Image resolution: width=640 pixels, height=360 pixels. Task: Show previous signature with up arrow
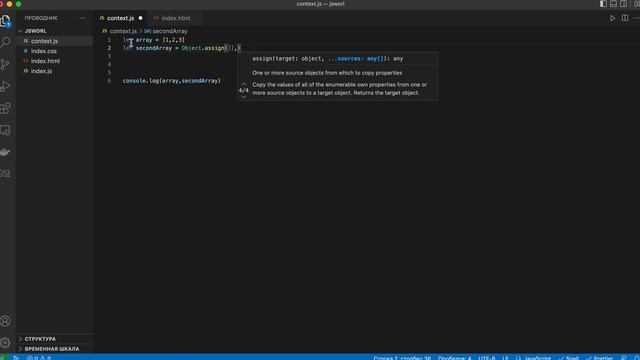click(244, 84)
